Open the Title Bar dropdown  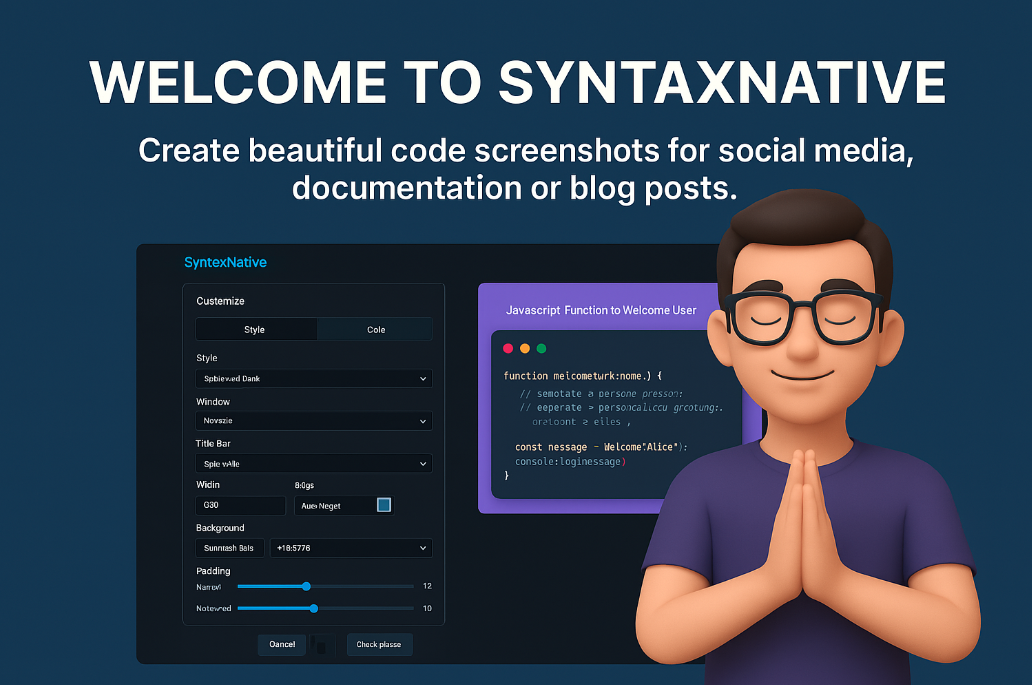coord(314,463)
